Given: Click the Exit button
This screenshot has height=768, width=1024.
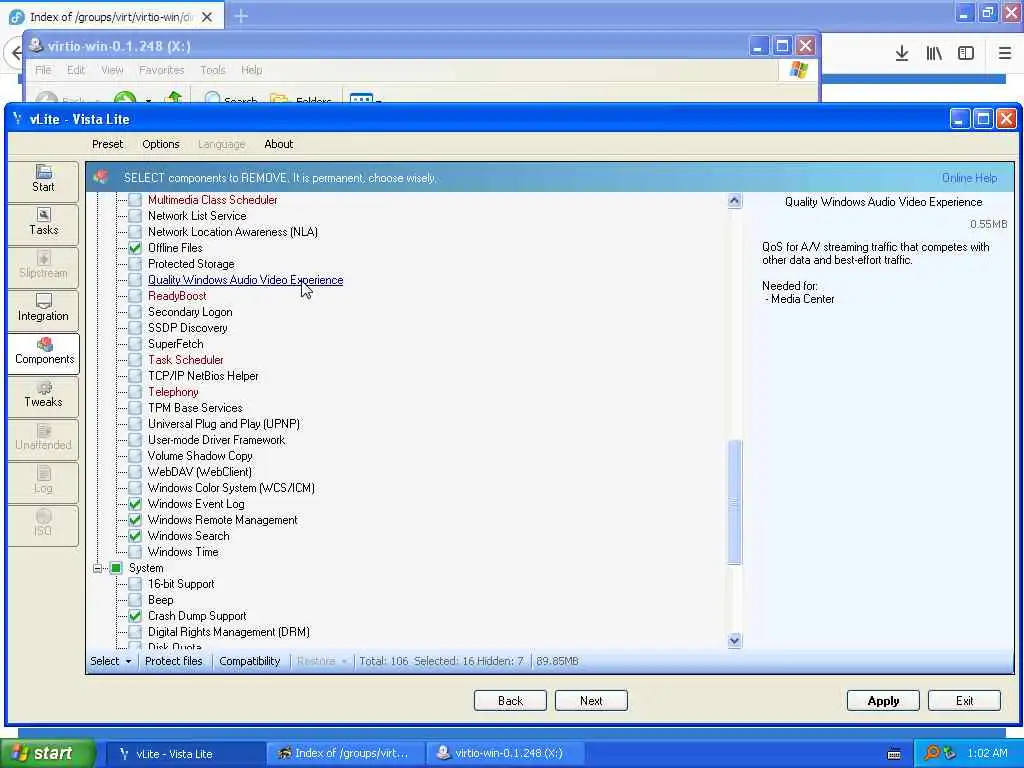Looking at the screenshot, I should (964, 701).
